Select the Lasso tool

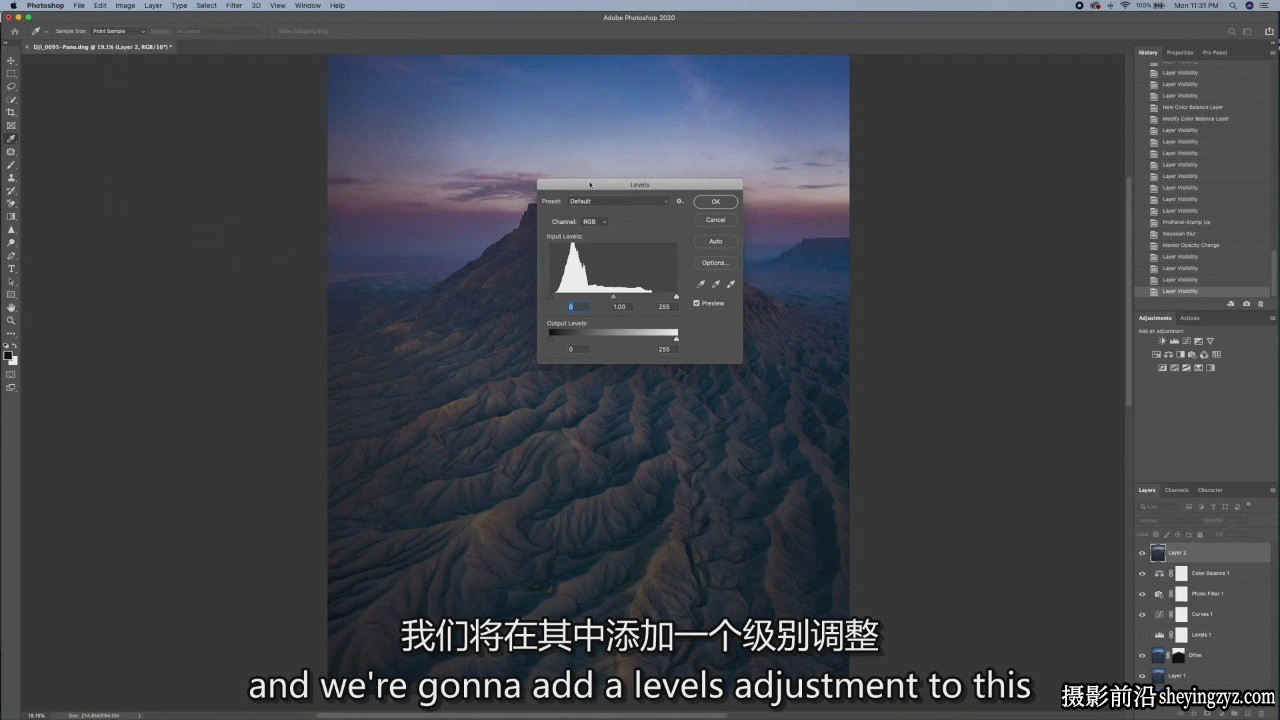11,87
